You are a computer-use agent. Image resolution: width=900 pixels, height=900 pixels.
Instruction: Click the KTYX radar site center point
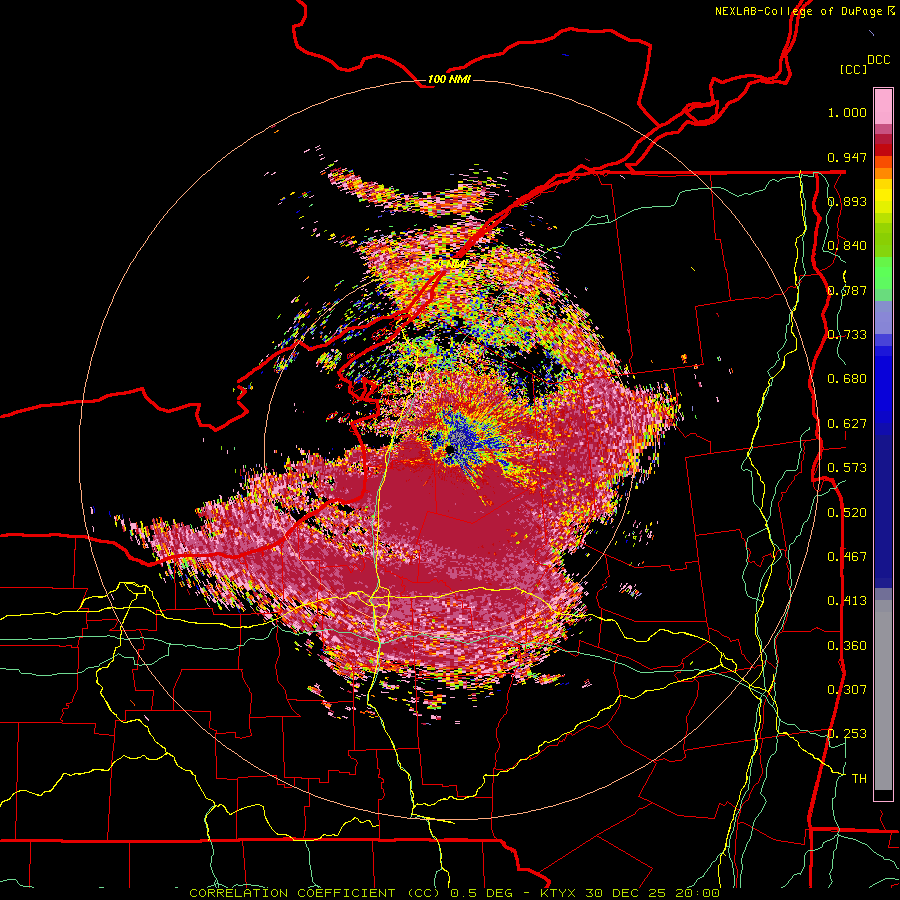click(x=450, y=449)
